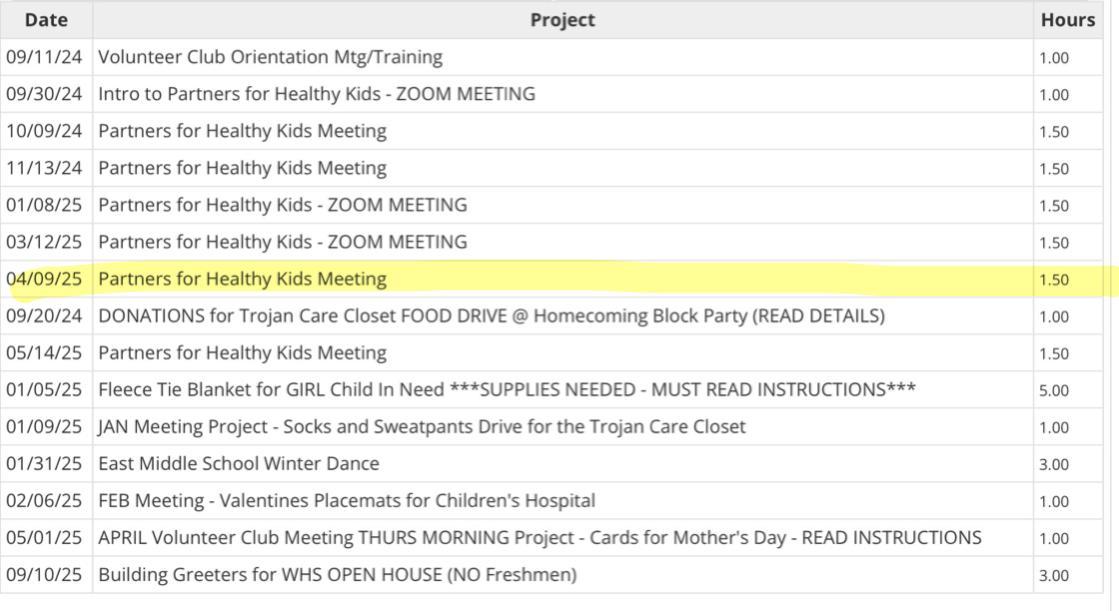Select the Volunteer Club Orientation Mtg/Training row
Viewport: 1119px width, 611px height.
pyautogui.click(x=270, y=57)
